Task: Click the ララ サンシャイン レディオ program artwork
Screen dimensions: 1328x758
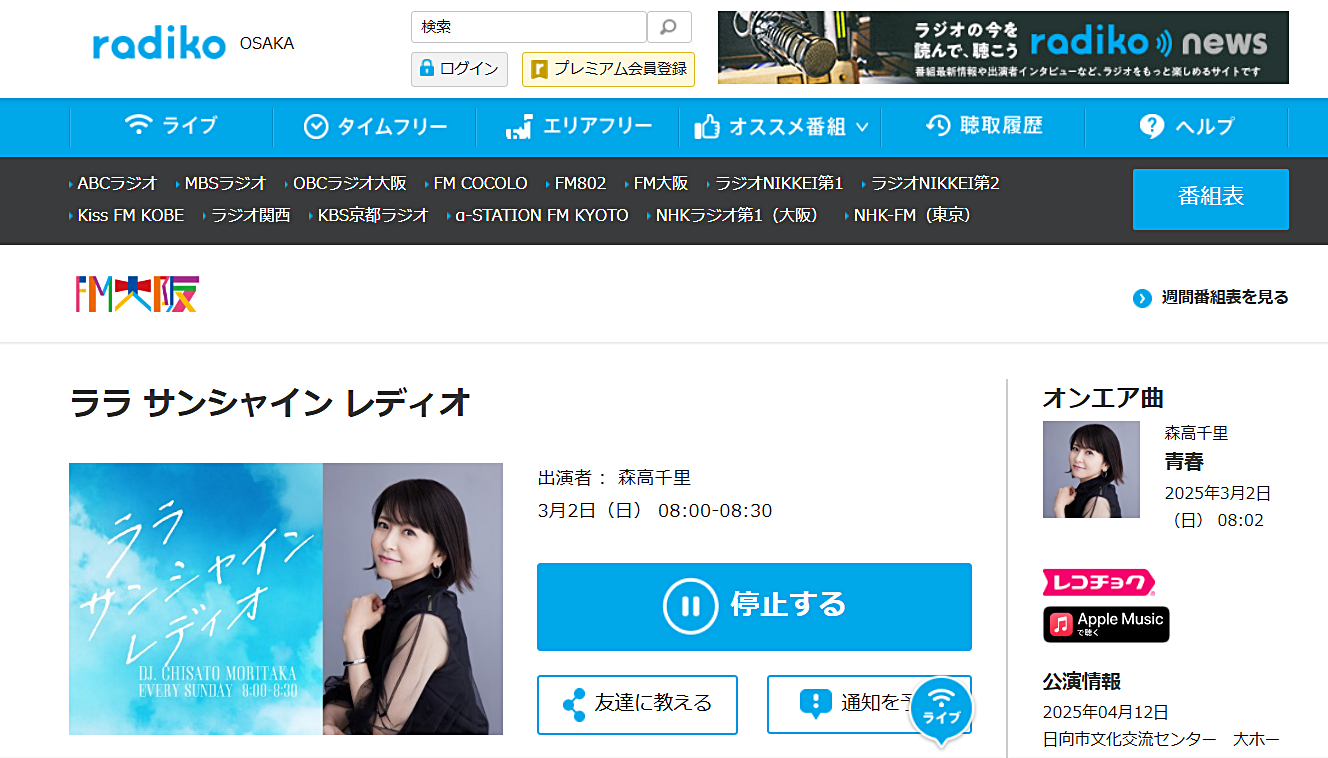Action: (286, 599)
